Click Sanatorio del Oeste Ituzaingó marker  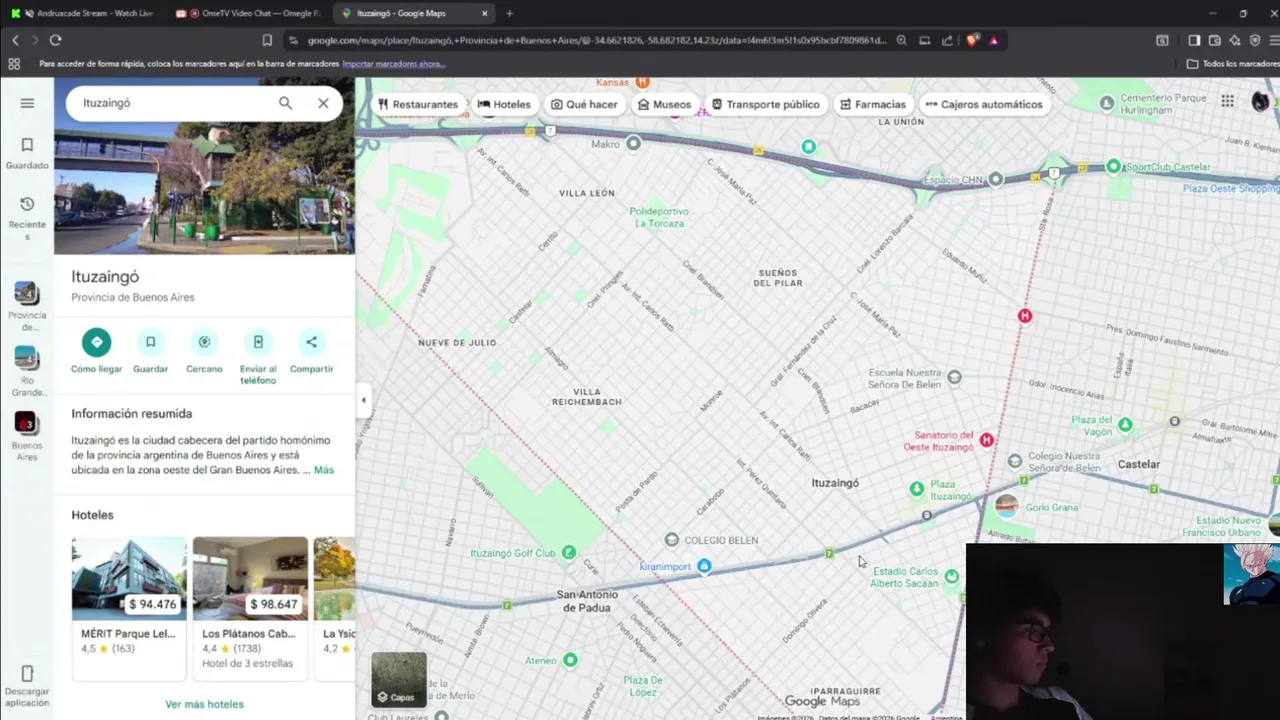point(987,440)
